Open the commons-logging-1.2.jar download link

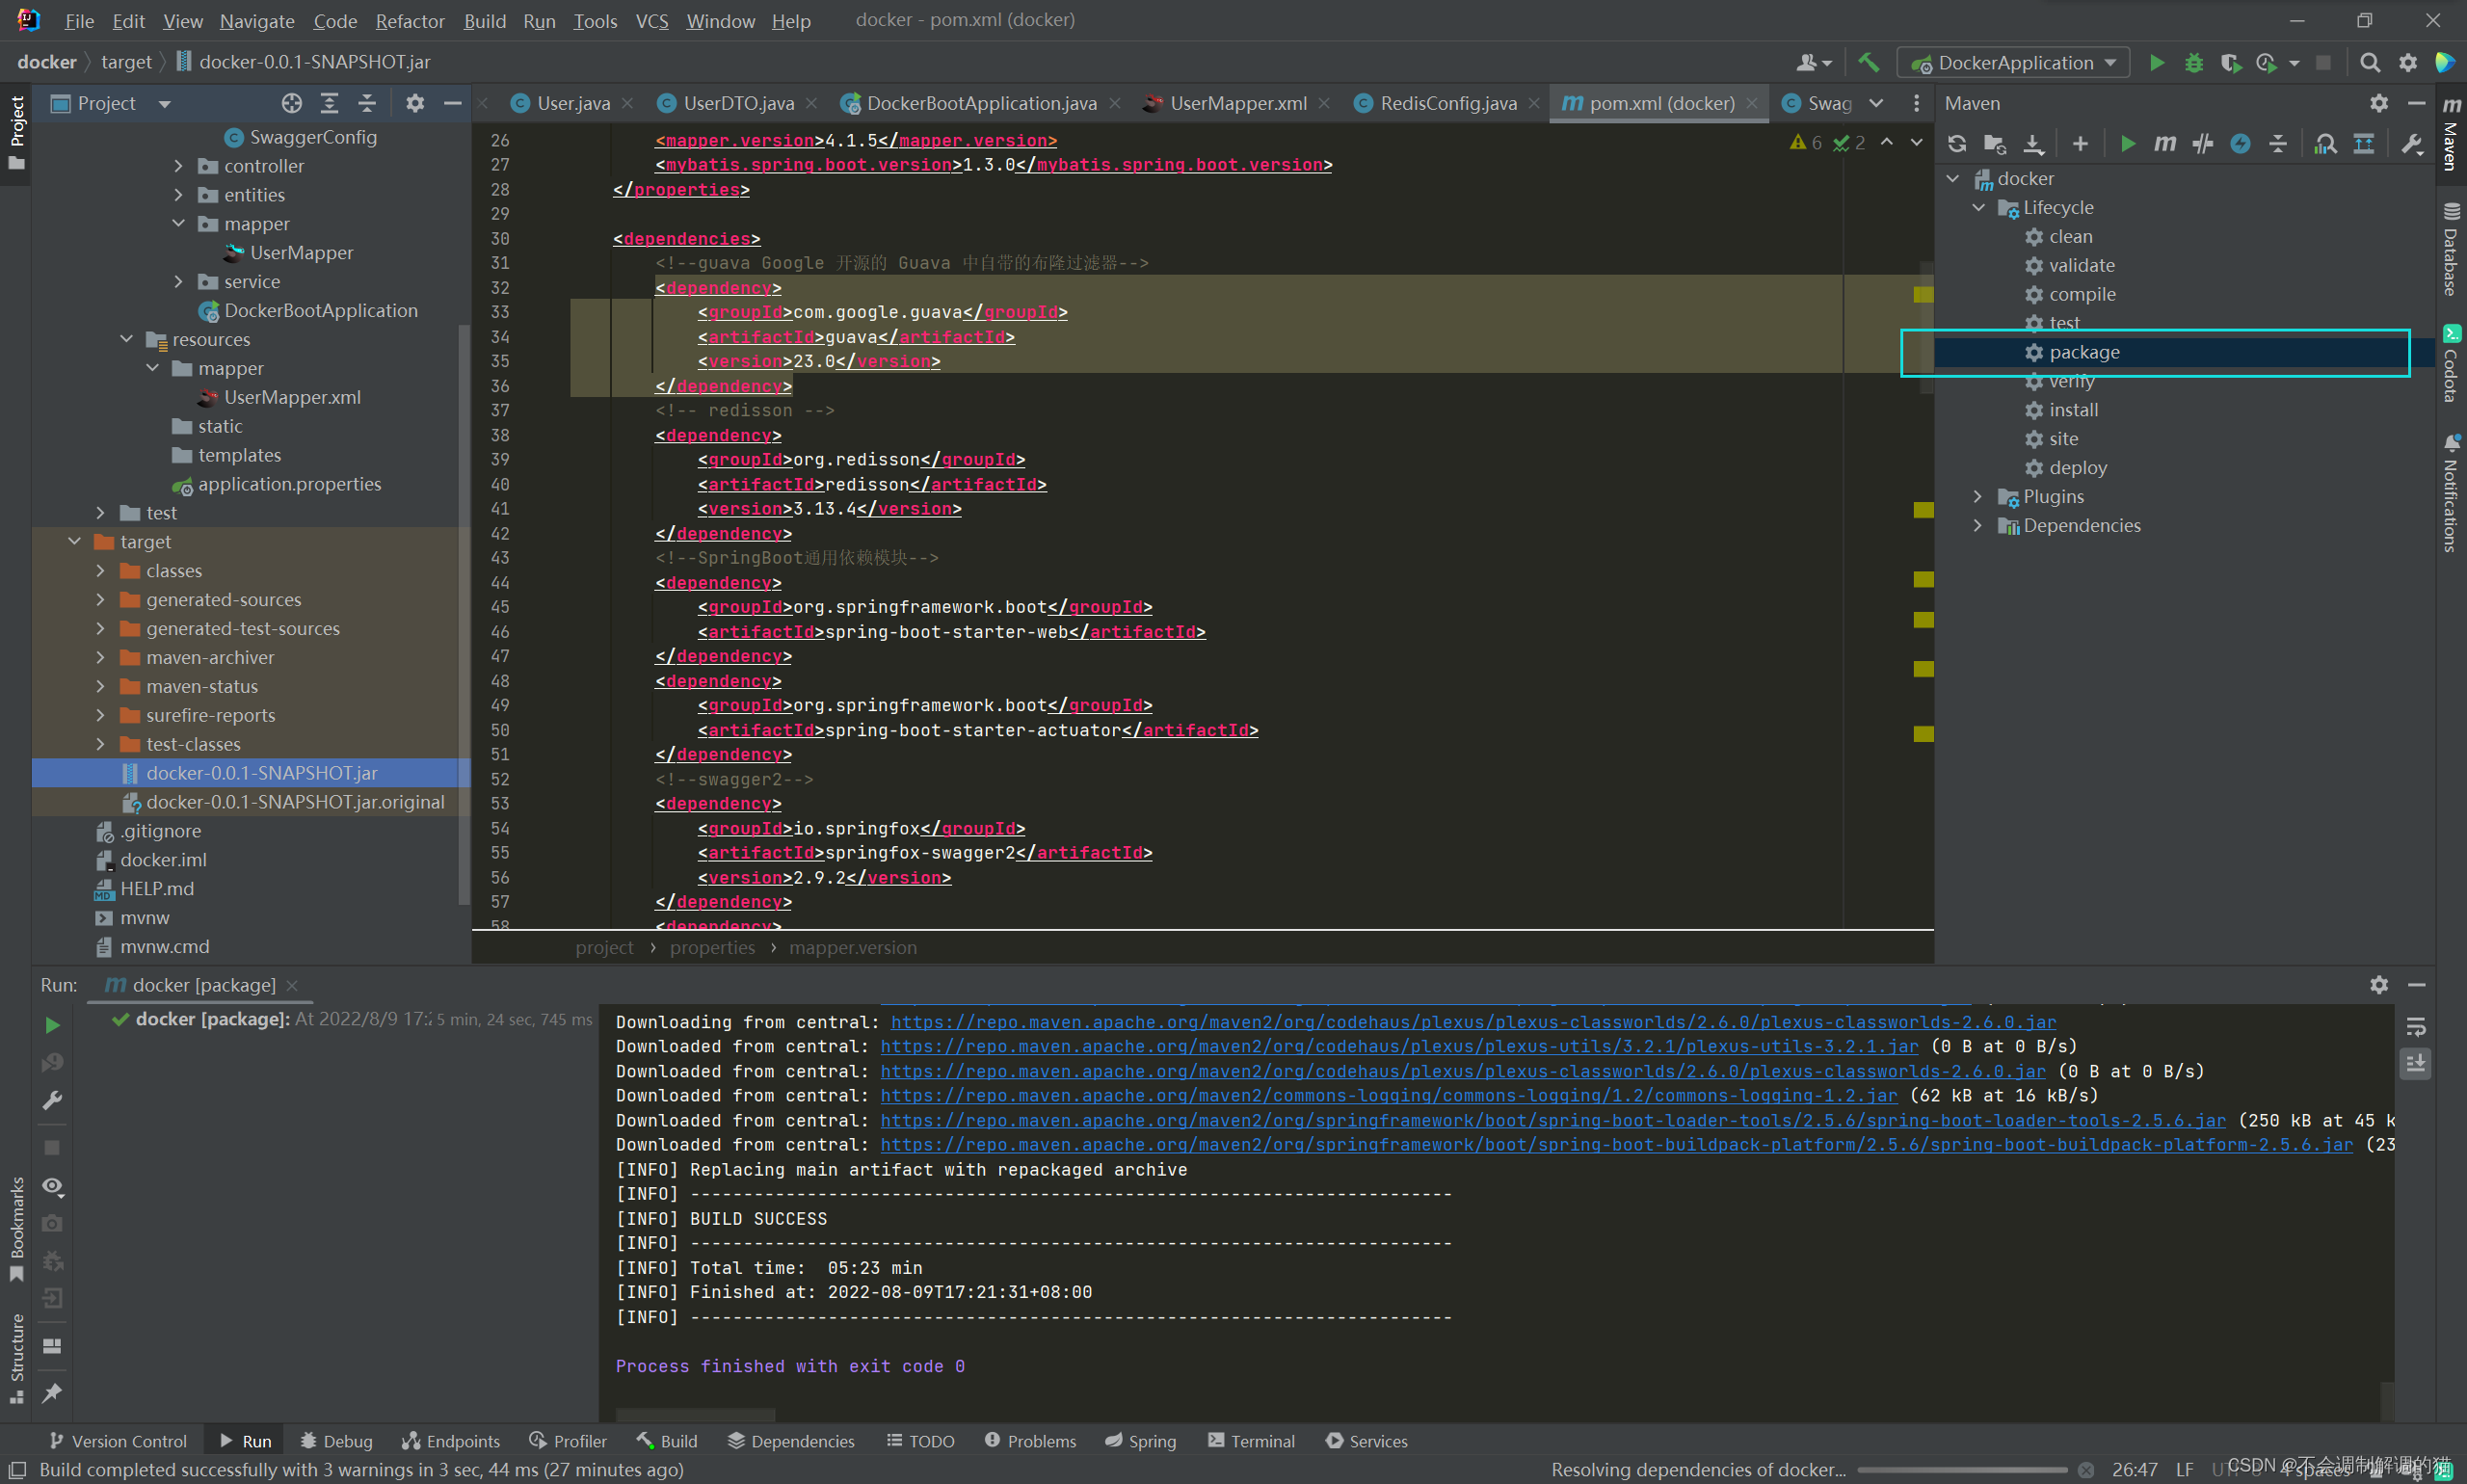pos(1388,1096)
